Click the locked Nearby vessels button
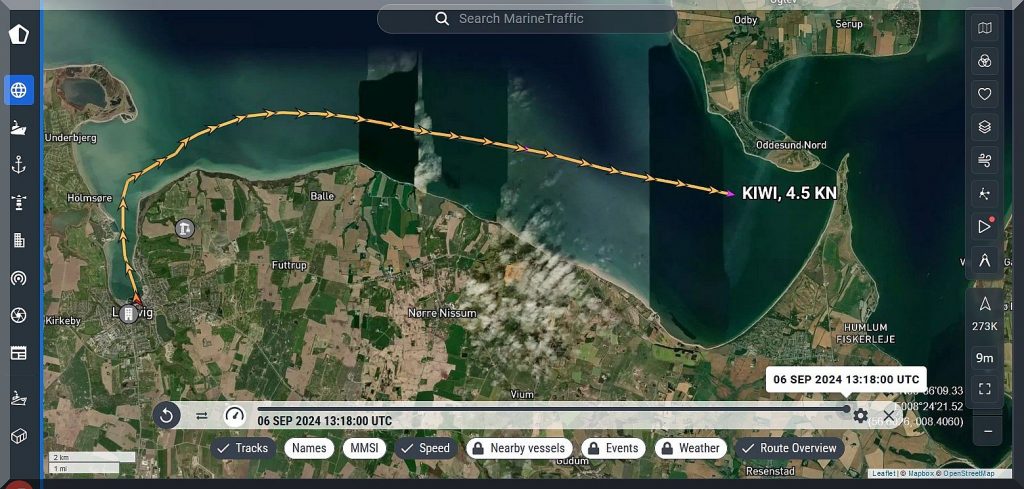This screenshot has height=489, width=1024. pos(520,448)
